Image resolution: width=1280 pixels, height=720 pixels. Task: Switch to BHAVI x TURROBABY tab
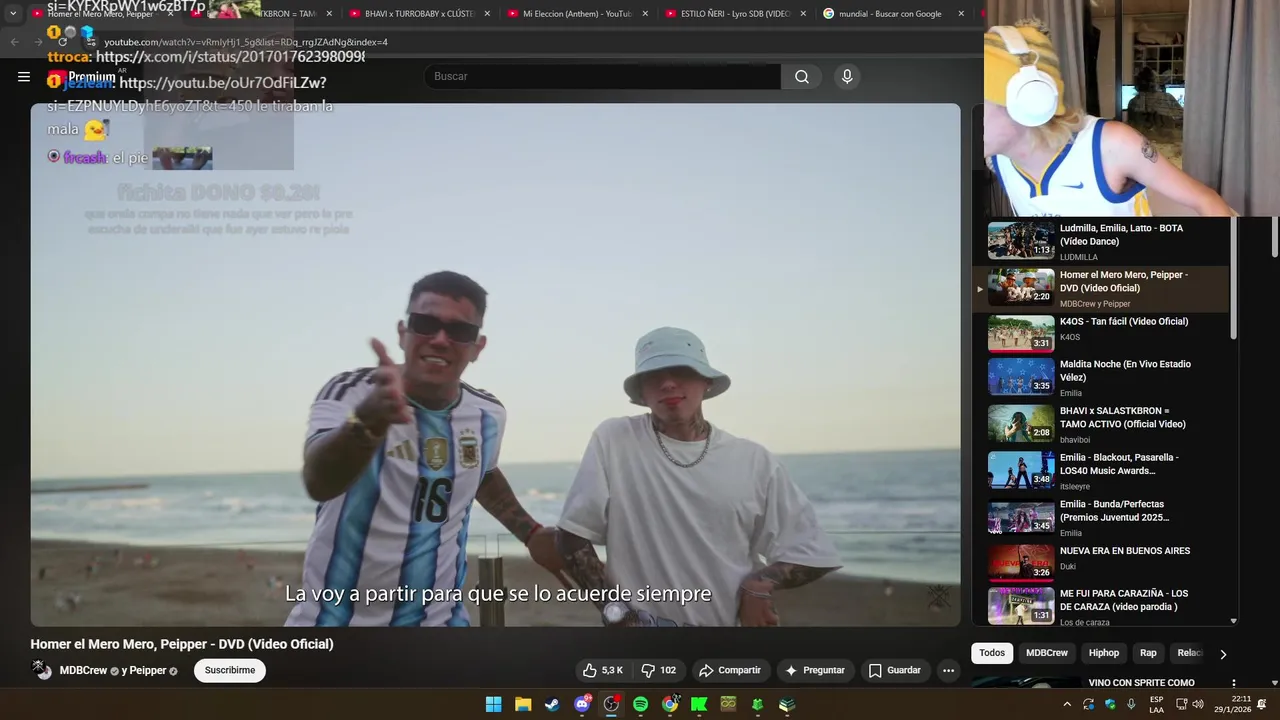[419, 14]
